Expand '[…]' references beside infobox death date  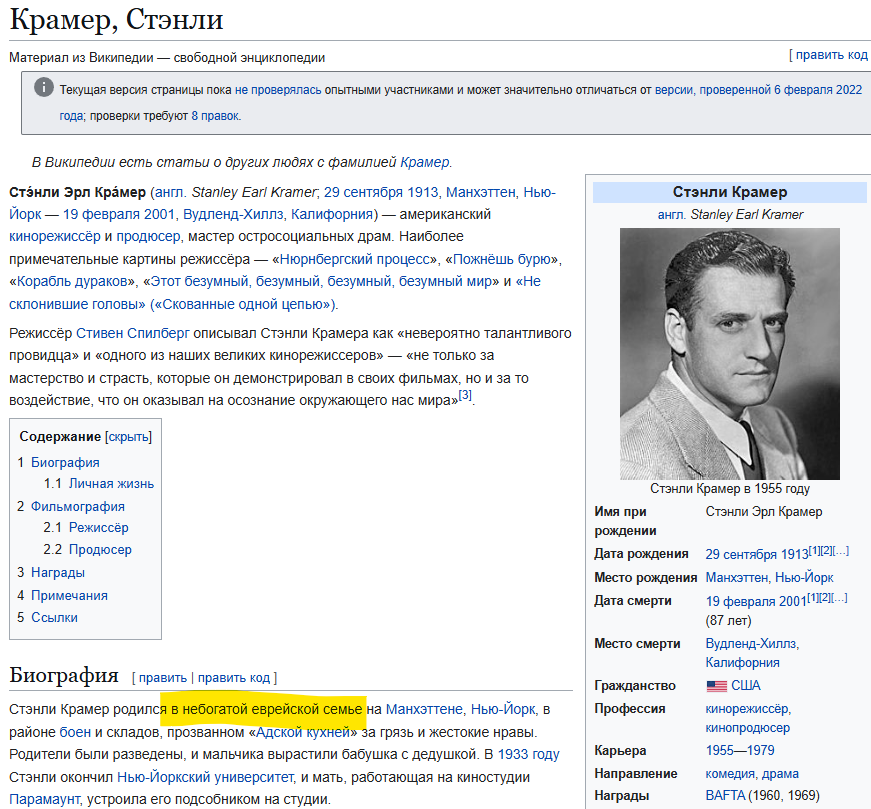(839, 597)
